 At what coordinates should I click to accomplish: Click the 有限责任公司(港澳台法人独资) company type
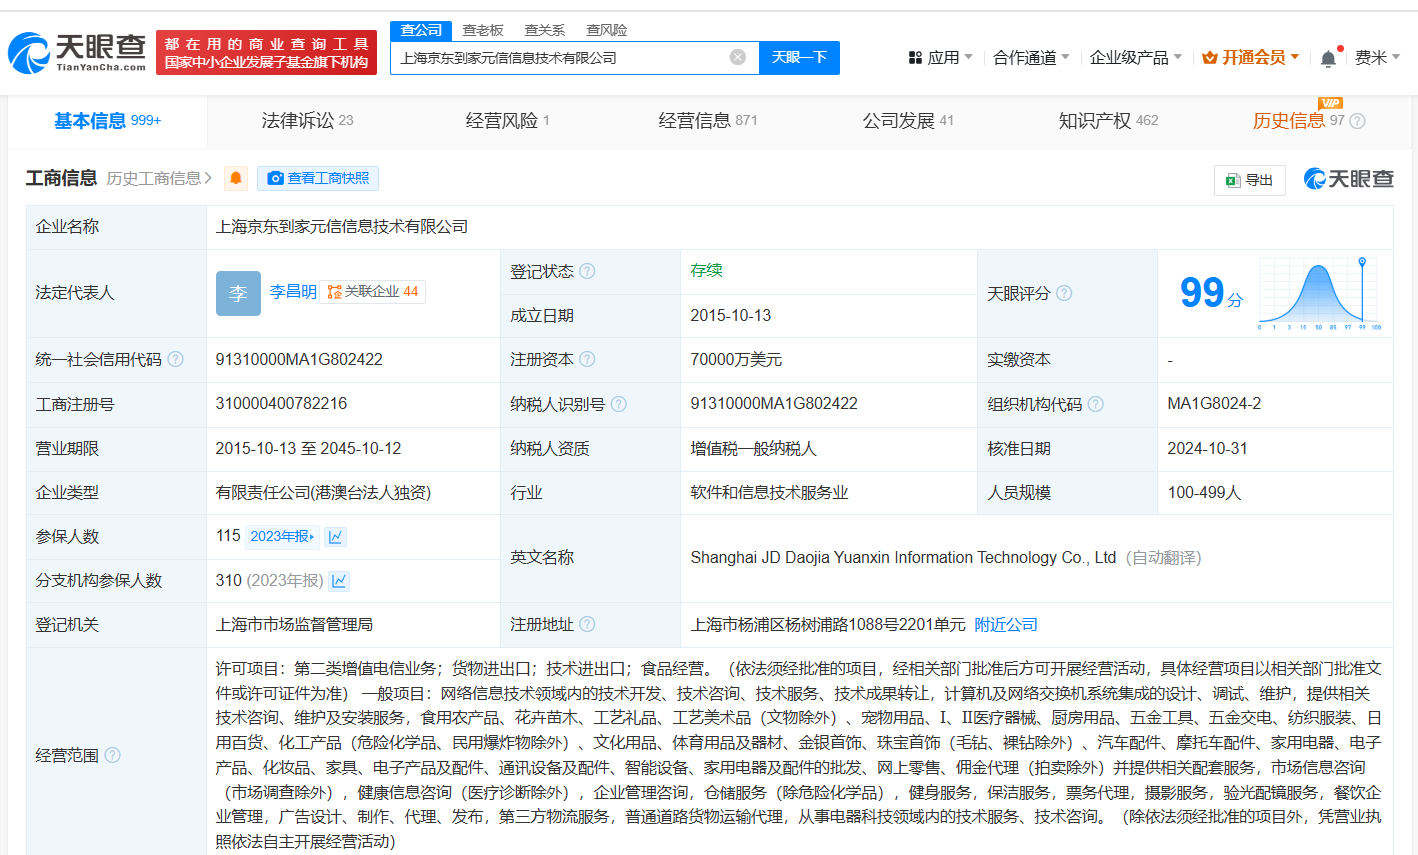click(323, 492)
